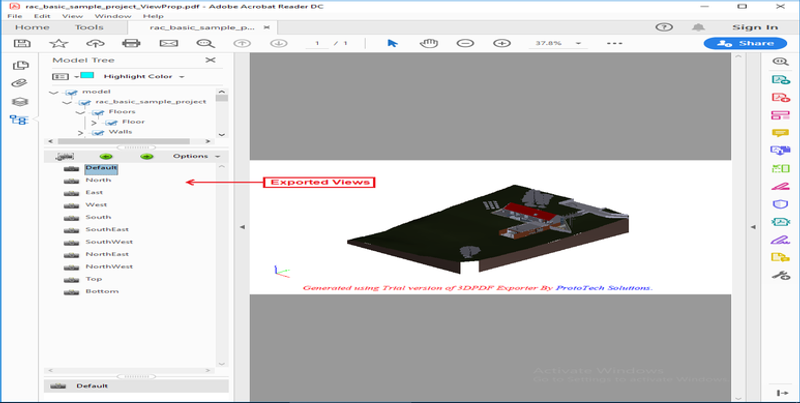Open the zoom percentage dropdown

pos(578,43)
